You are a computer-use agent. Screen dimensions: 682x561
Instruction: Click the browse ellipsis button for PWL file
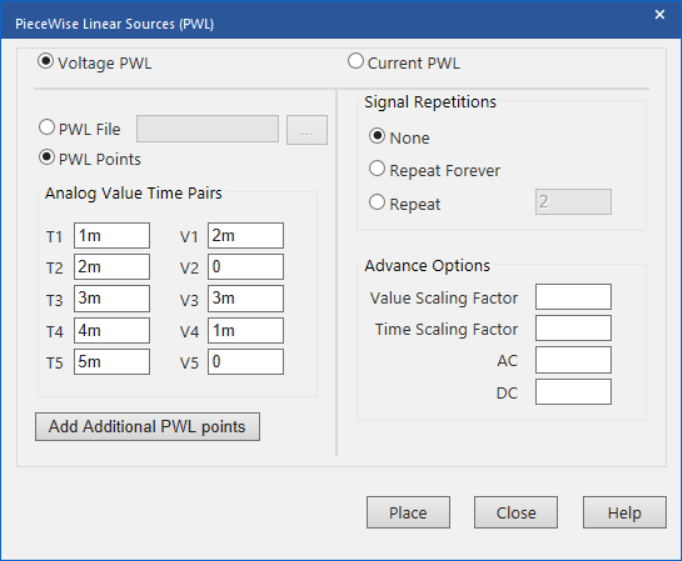(307, 130)
